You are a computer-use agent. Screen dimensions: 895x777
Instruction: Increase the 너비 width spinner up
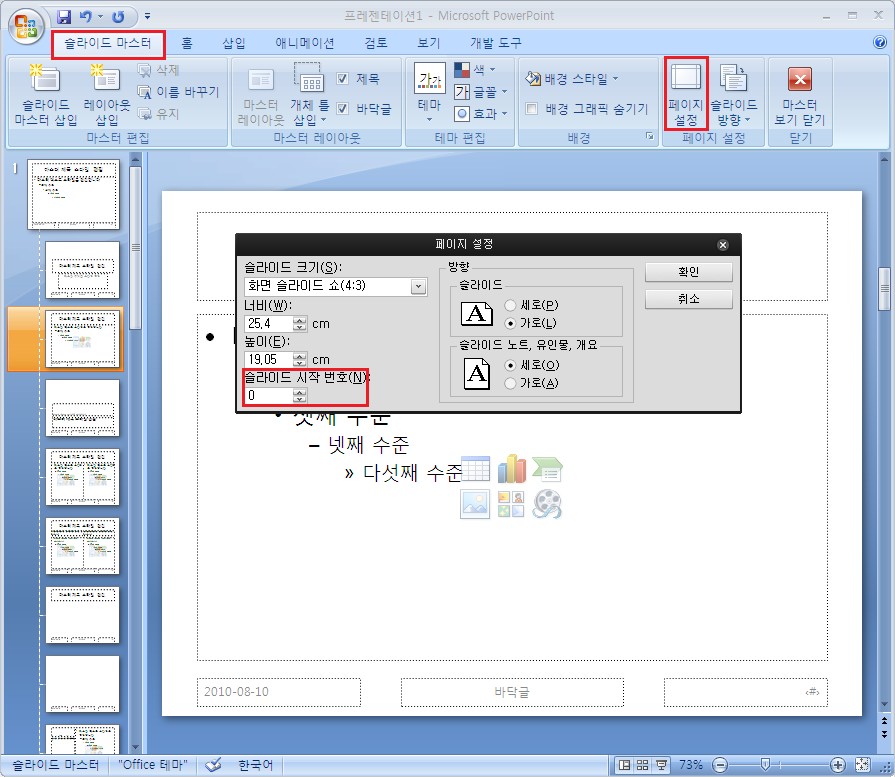[300, 320]
